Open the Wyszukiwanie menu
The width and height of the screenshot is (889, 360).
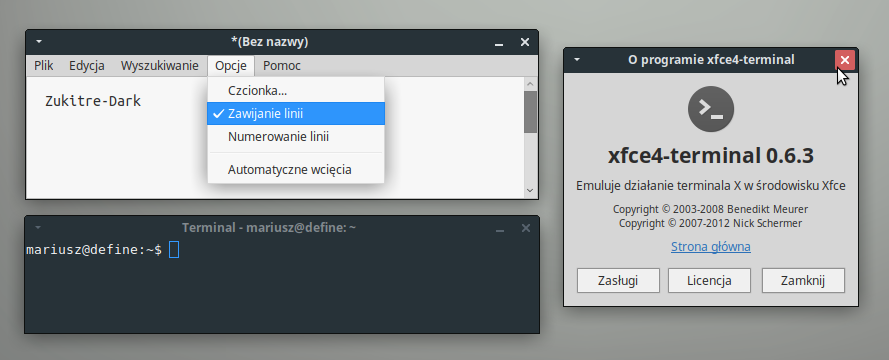[x=160, y=66]
